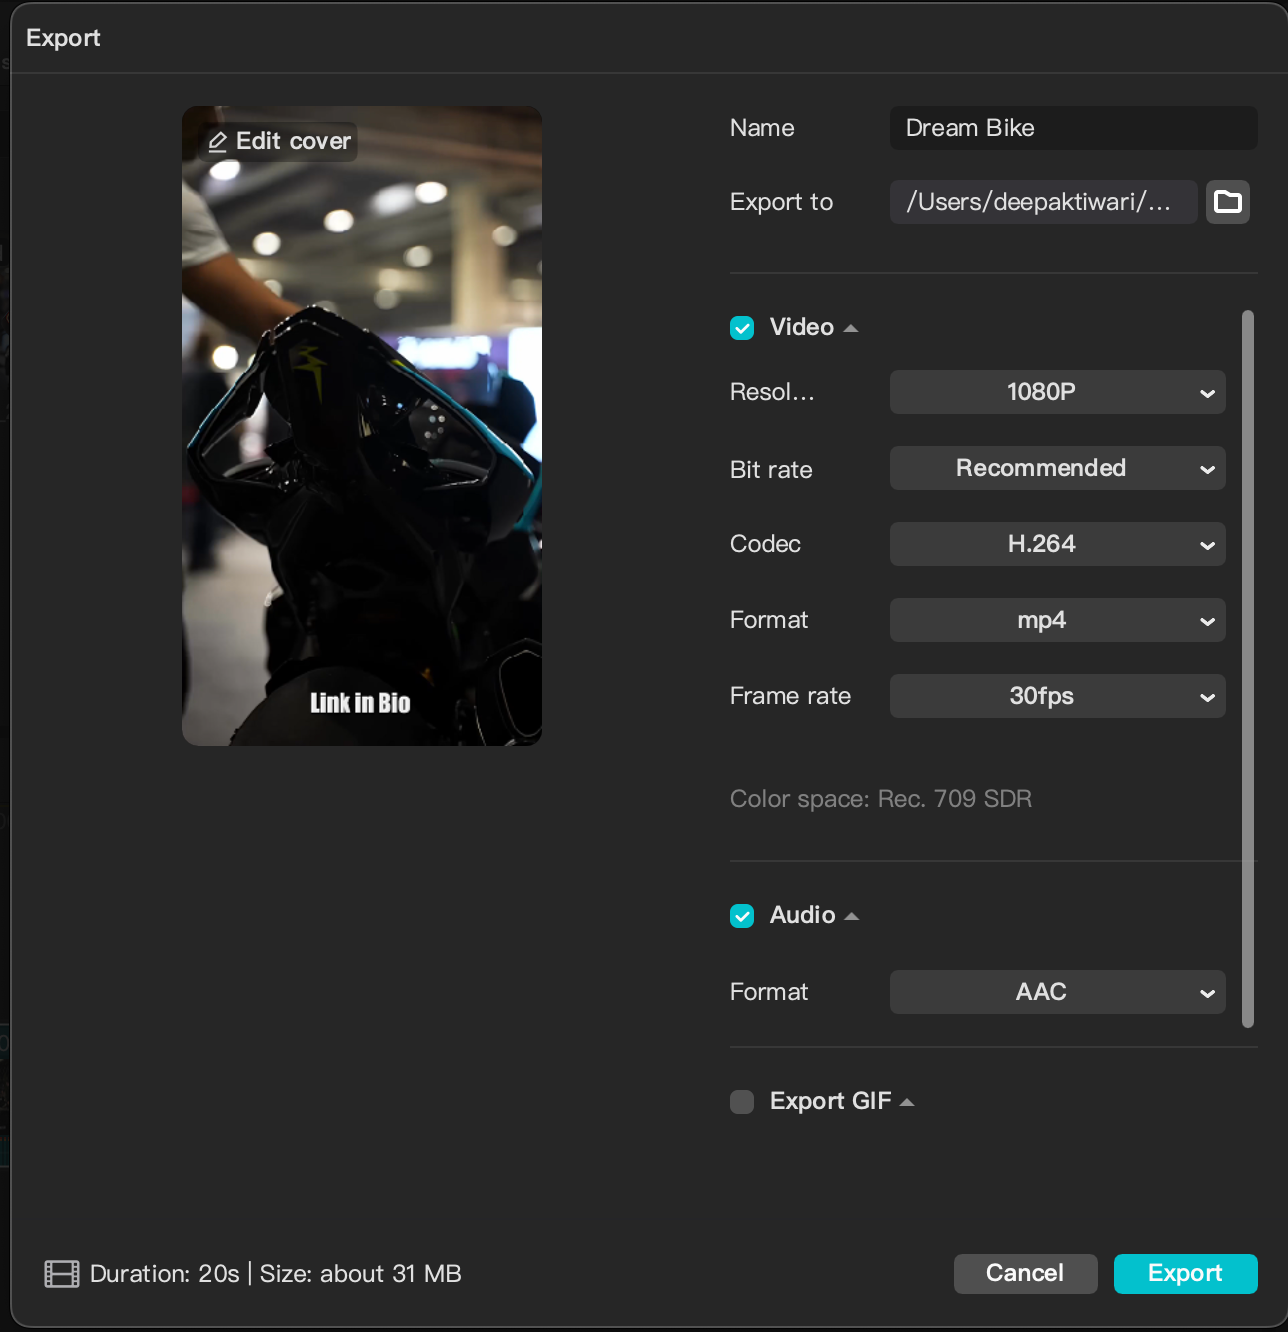Click the settings panel vertical scrollbar
Image resolution: width=1288 pixels, height=1332 pixels.
[x=1247, y=668]
